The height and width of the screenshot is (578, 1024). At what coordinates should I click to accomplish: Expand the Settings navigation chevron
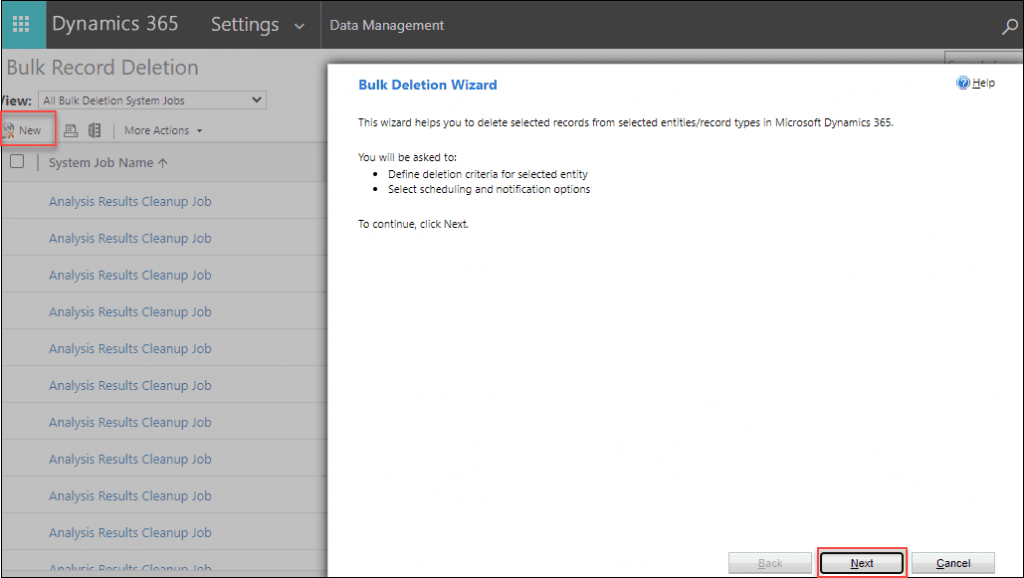tap(299, 27)
